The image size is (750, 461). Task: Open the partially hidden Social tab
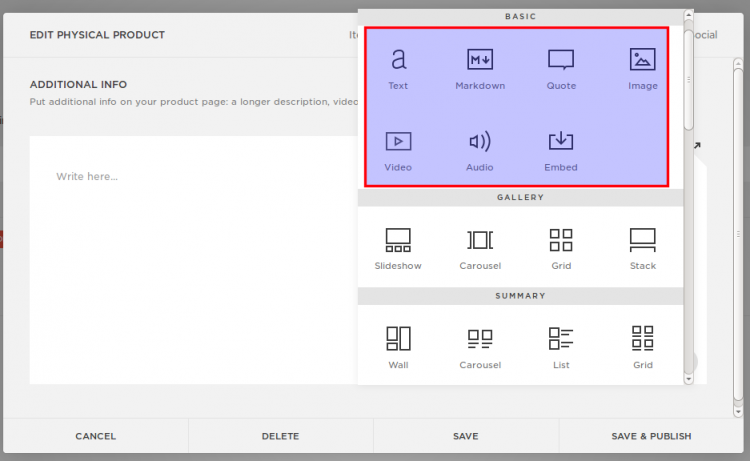pos(706,35)
